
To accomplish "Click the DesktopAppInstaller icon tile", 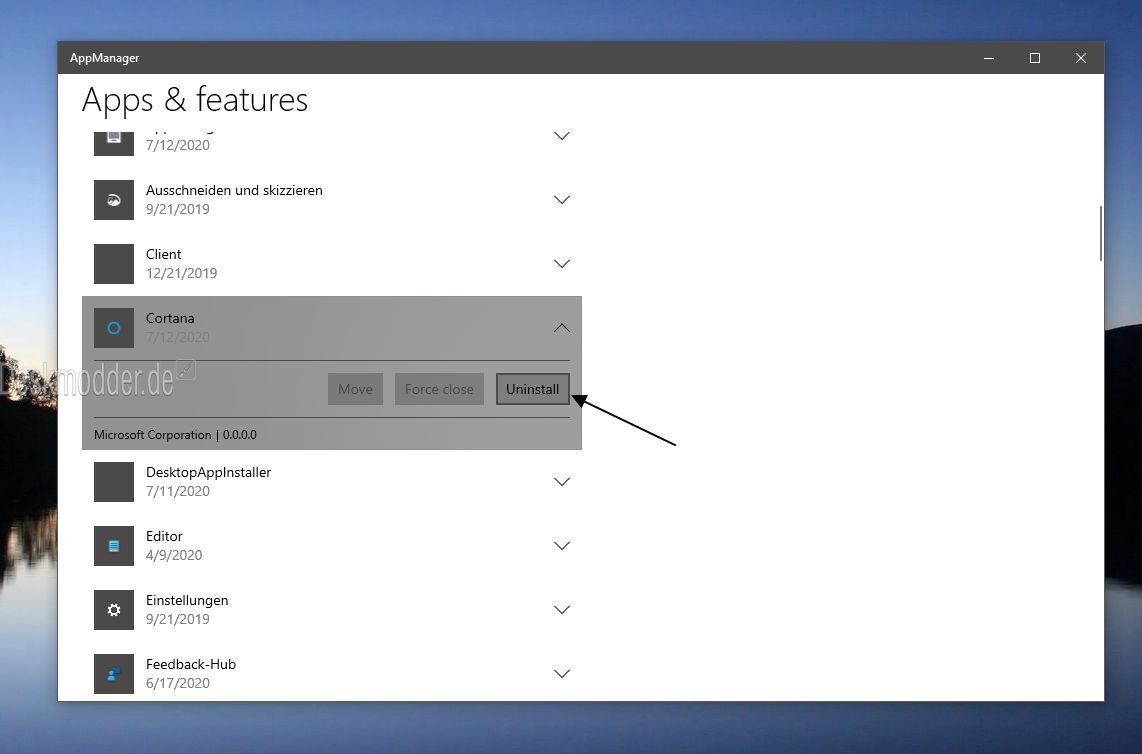I will (114, 482).
